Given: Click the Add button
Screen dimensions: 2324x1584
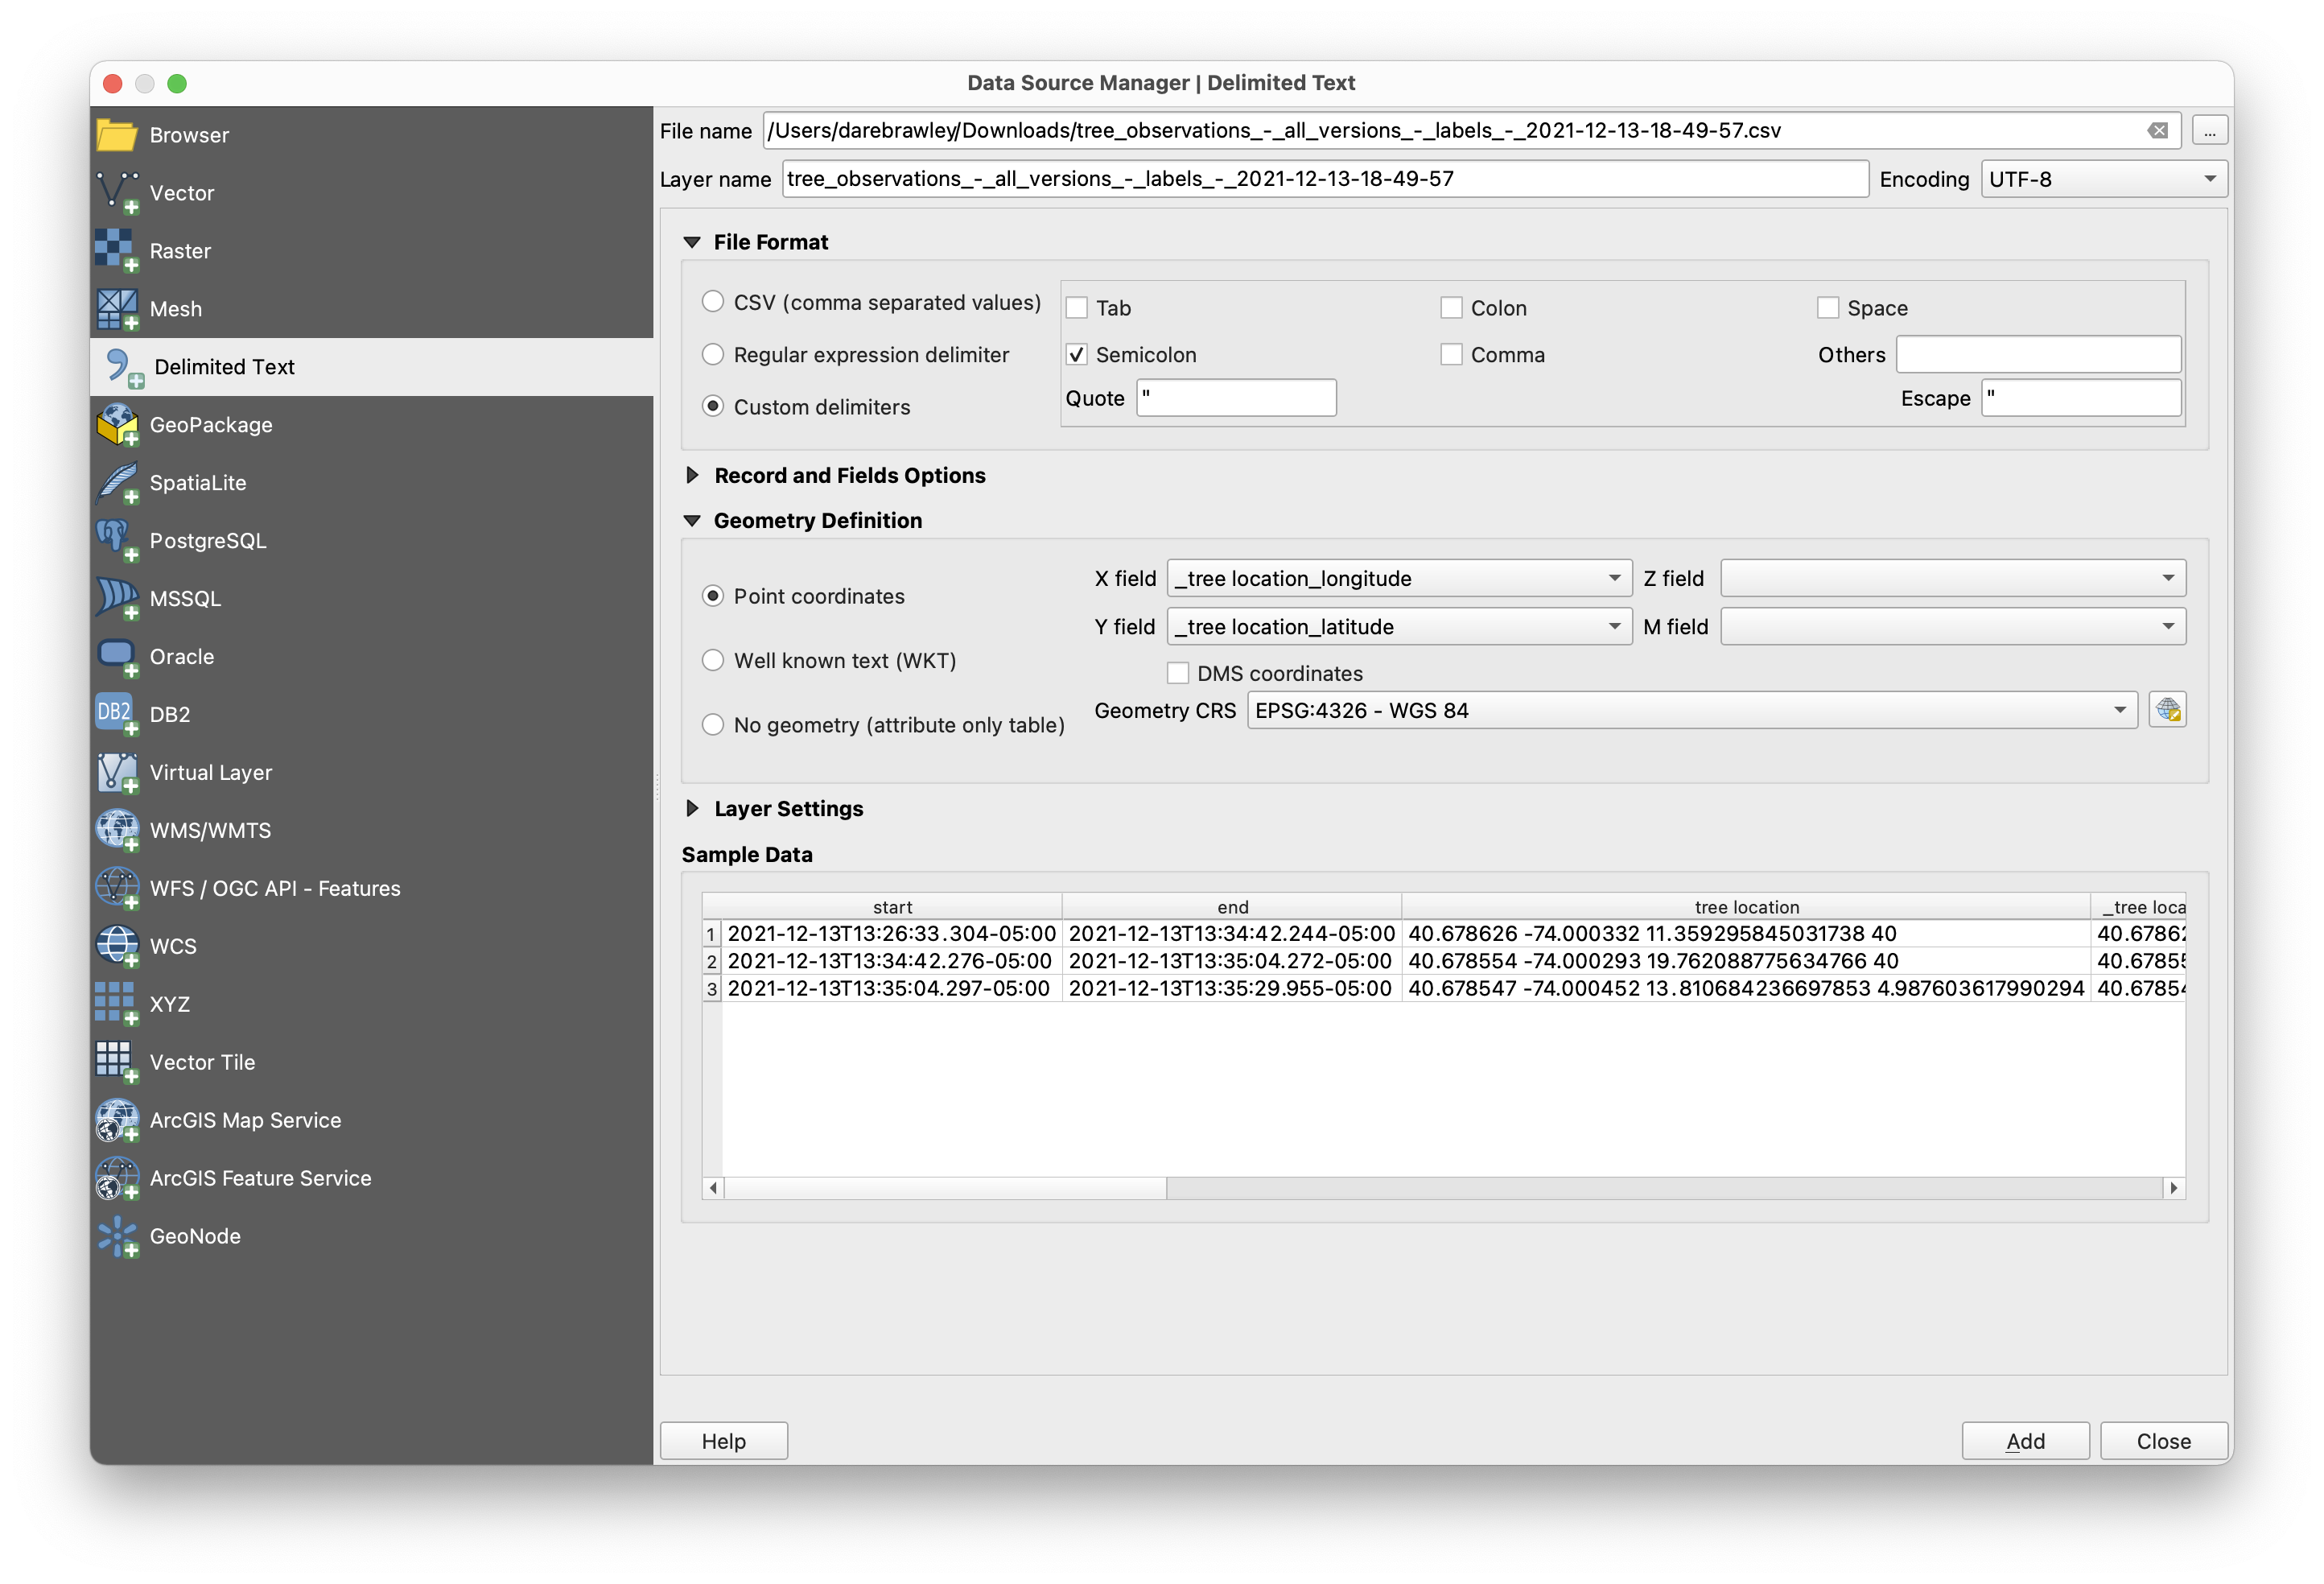Looking at the screenshot, I should point(2024,1441).
